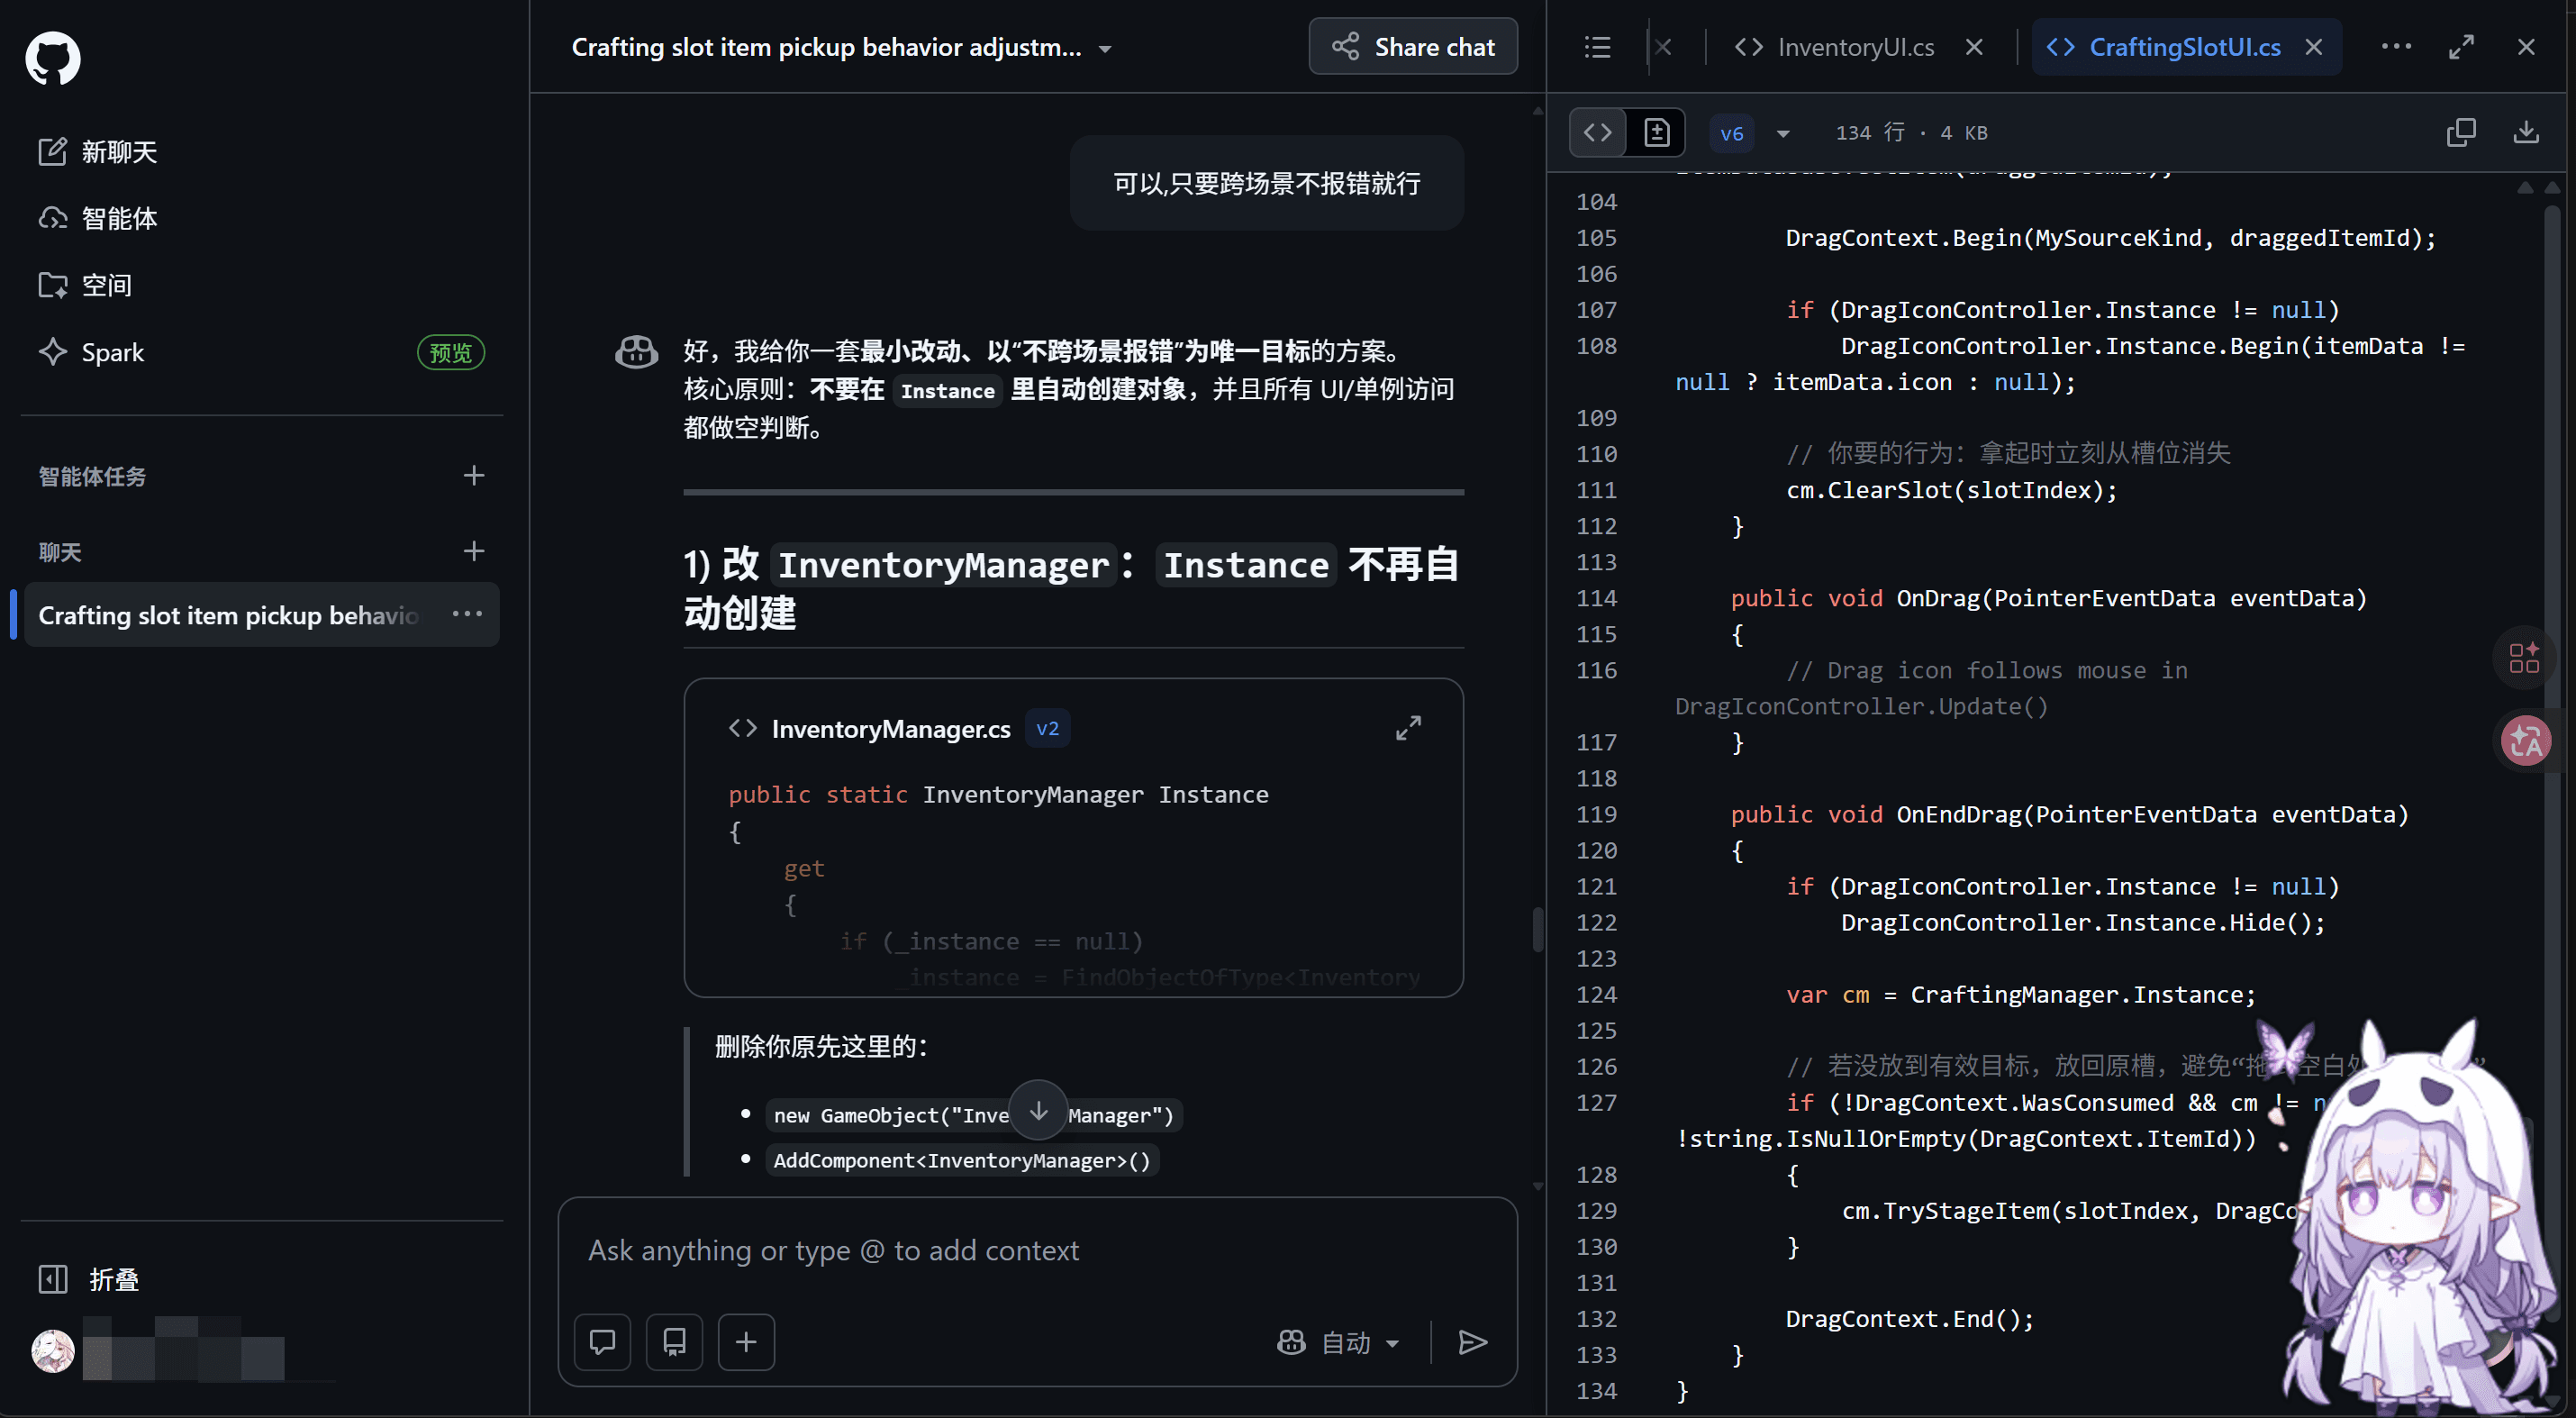
Task: Open the GitHub home logo
Action: [53, 58]
